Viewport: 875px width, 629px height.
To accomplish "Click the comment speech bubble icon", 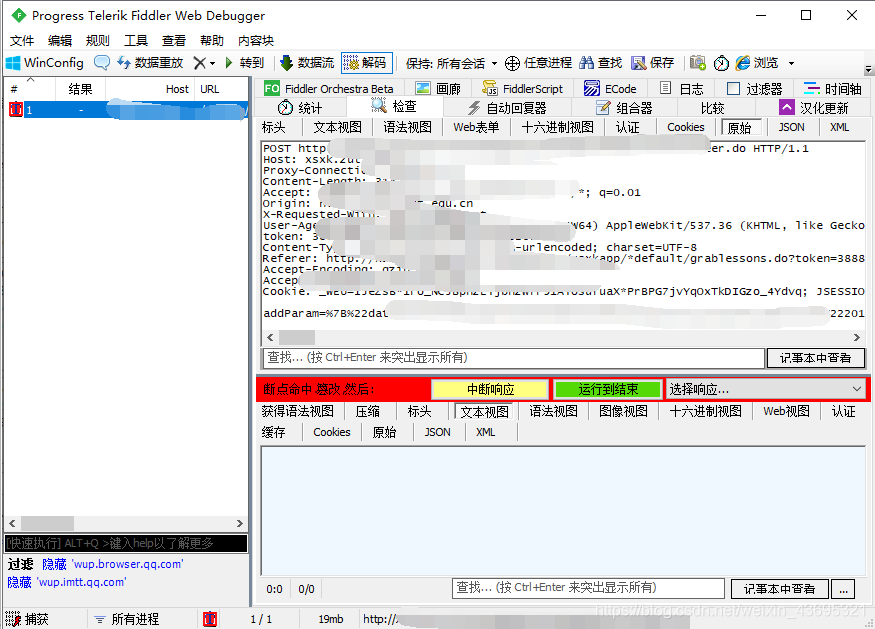I will [102, 63].
